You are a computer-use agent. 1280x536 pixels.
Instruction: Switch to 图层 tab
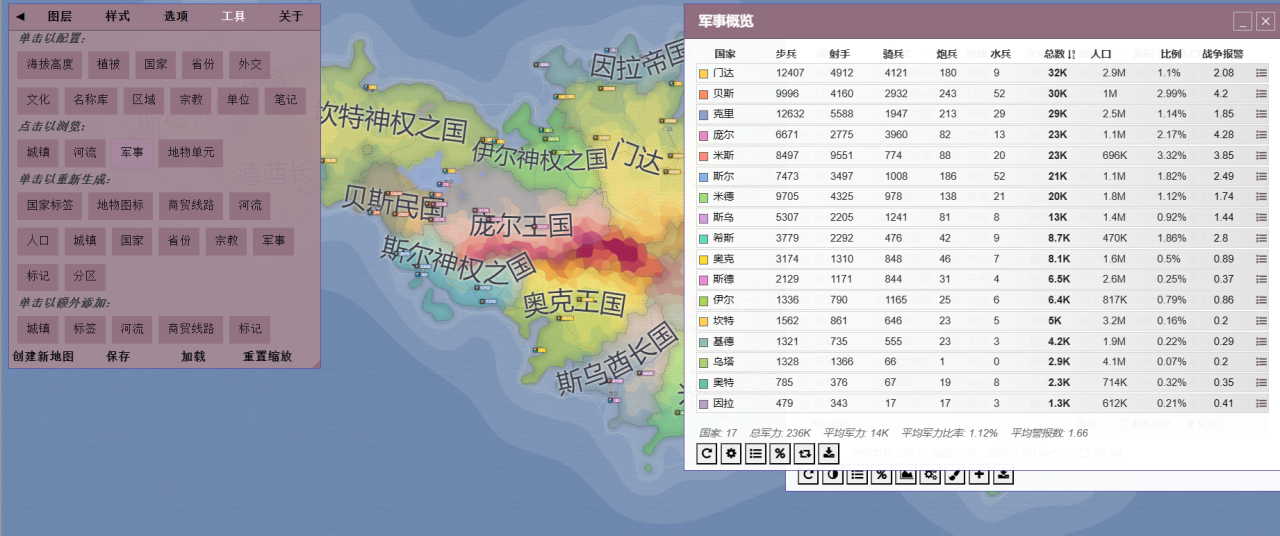pyautogui.click(x=60, y=16)
